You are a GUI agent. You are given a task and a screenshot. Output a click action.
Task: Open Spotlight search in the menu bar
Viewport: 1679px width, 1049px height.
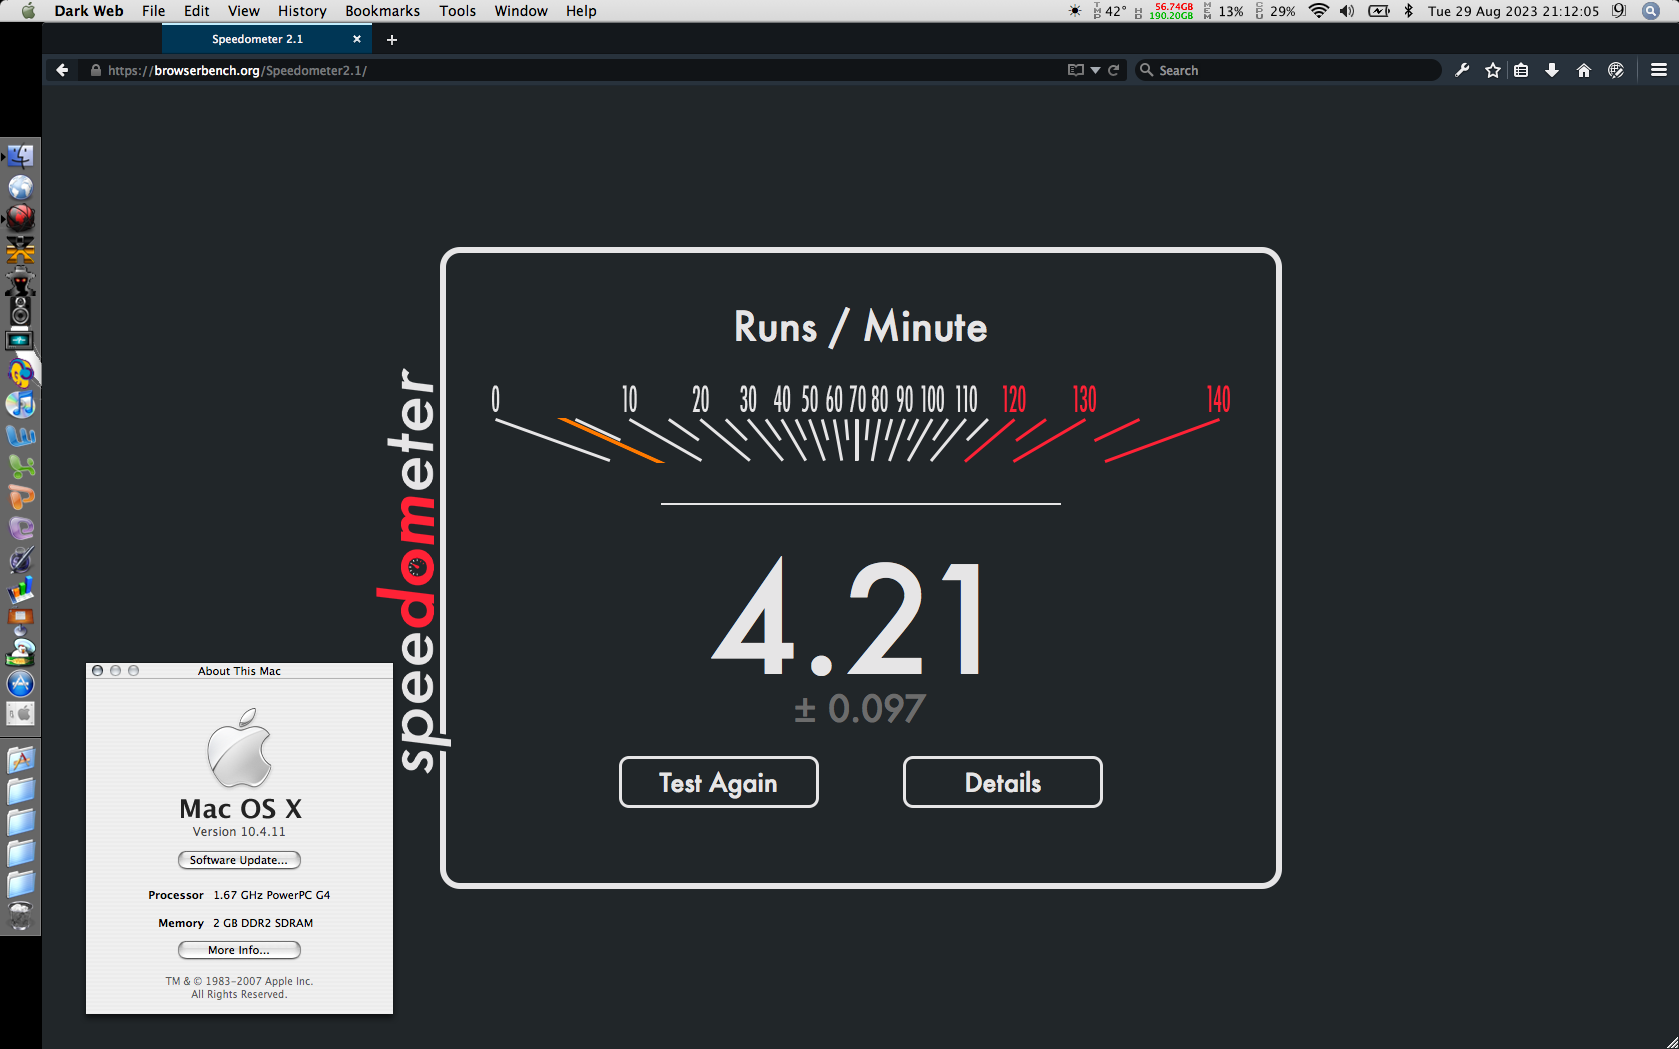[x=1651, y=11]
